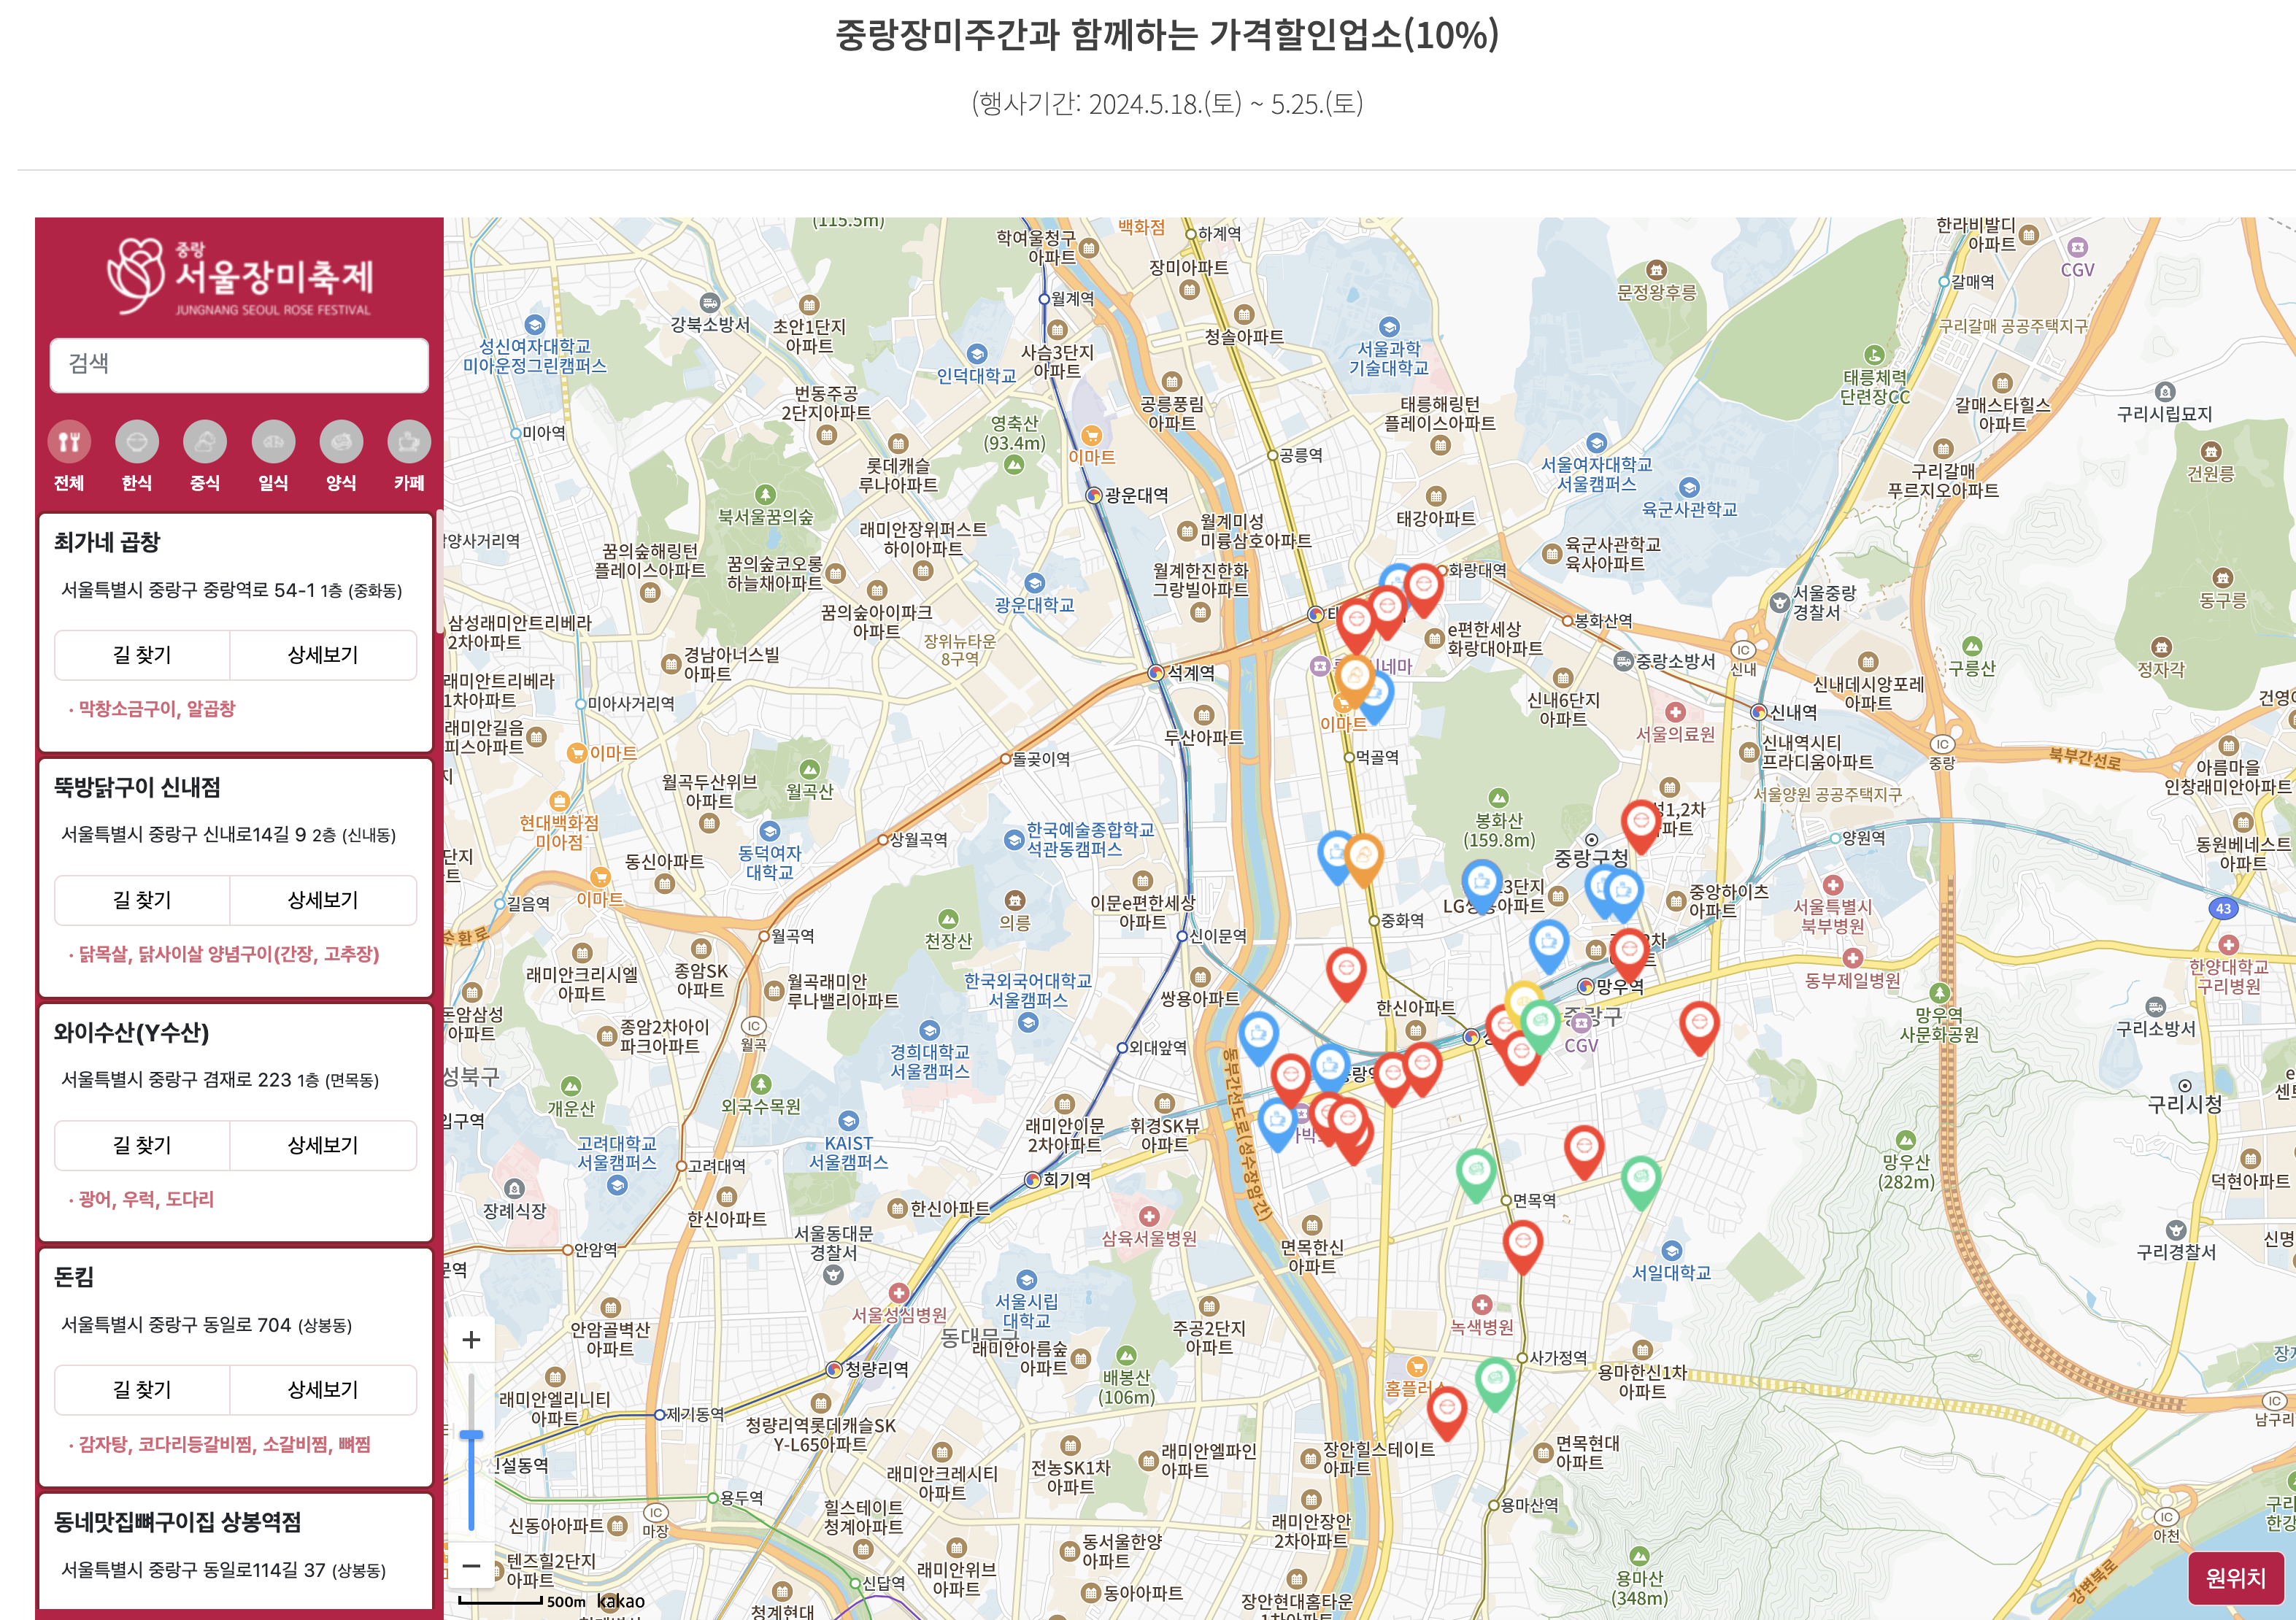Filter by 양식 Western food icon
2296x1620 pixels.
(x=341, y=442)
